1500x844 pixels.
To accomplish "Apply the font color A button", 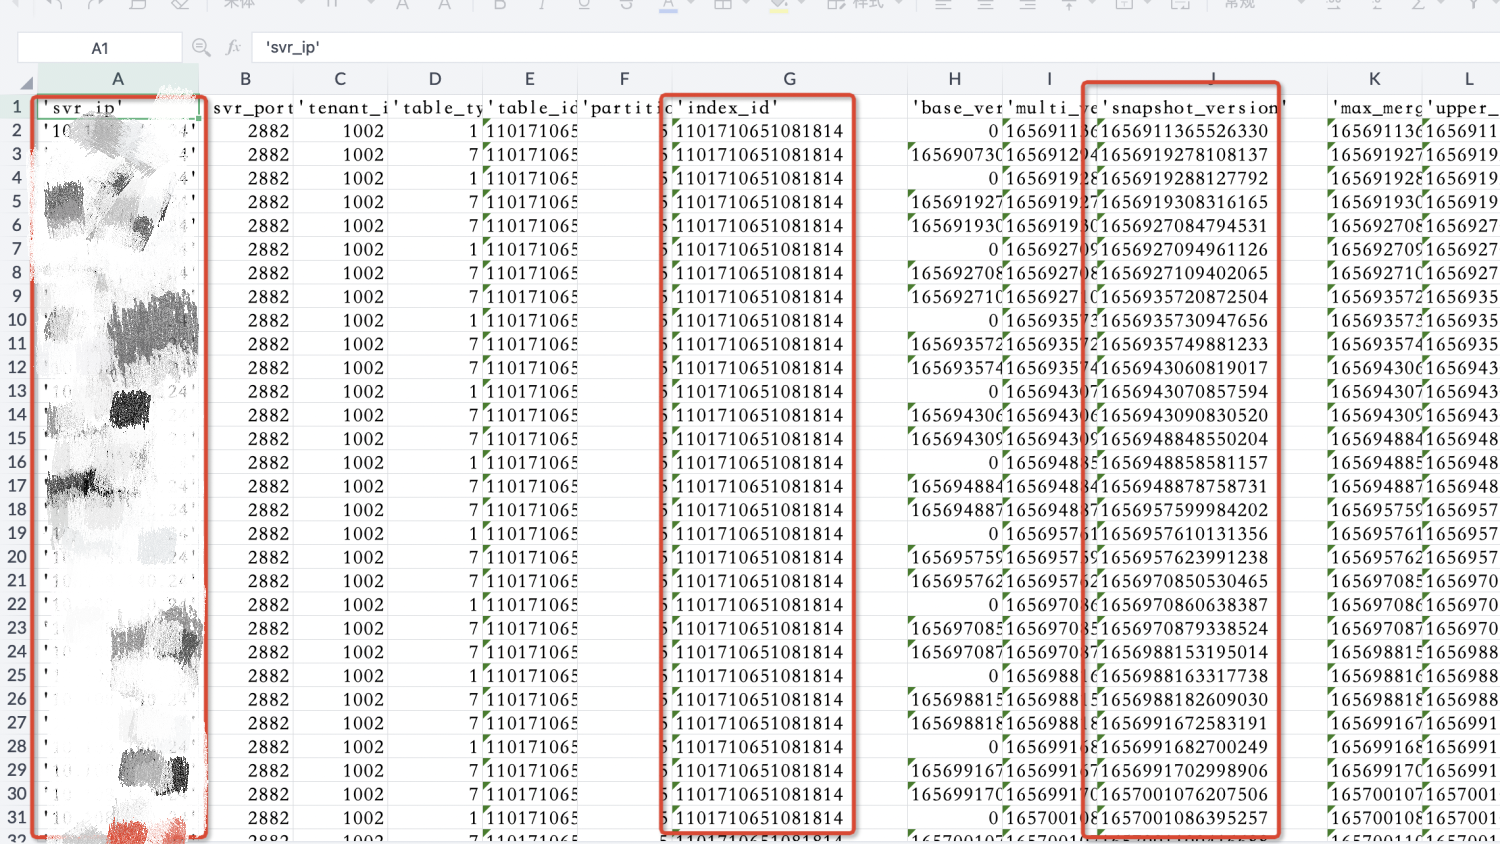I will click(668, 5).
